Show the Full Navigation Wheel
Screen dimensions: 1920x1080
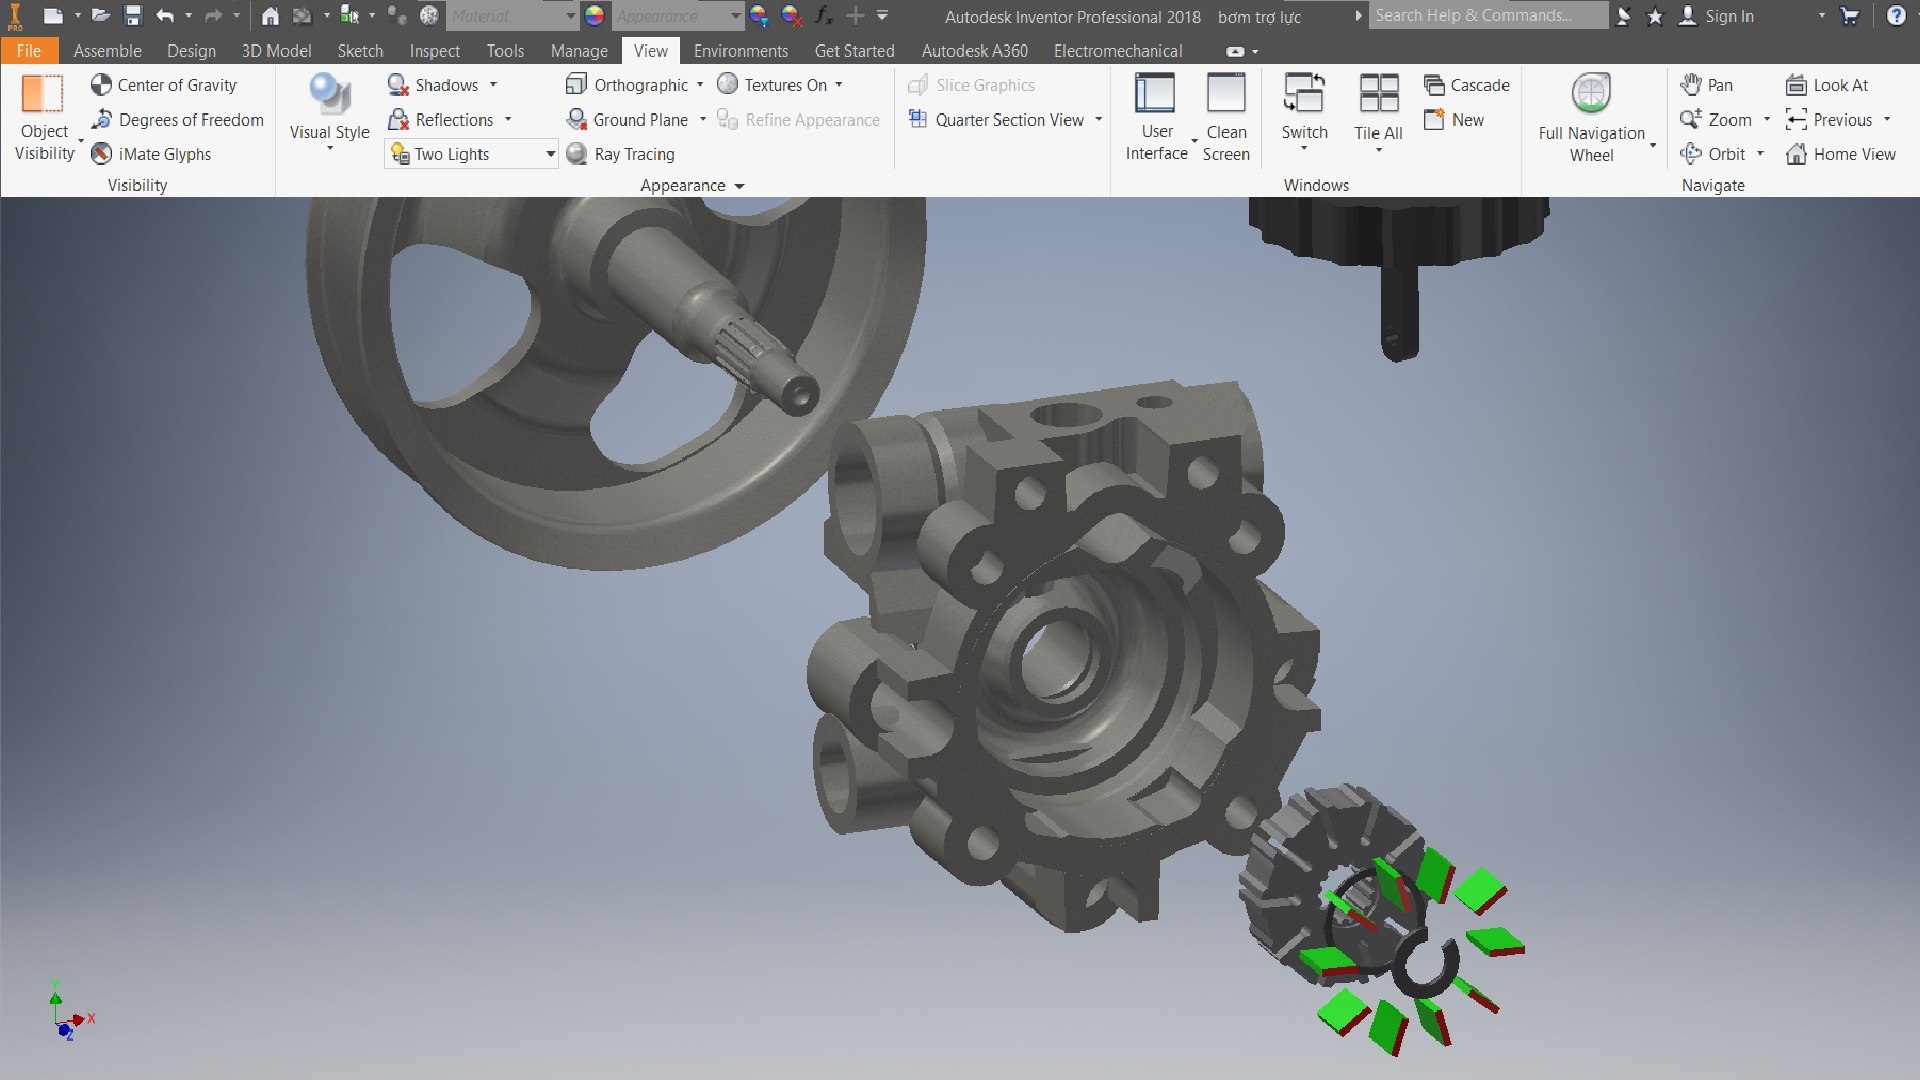point(1591,118)
